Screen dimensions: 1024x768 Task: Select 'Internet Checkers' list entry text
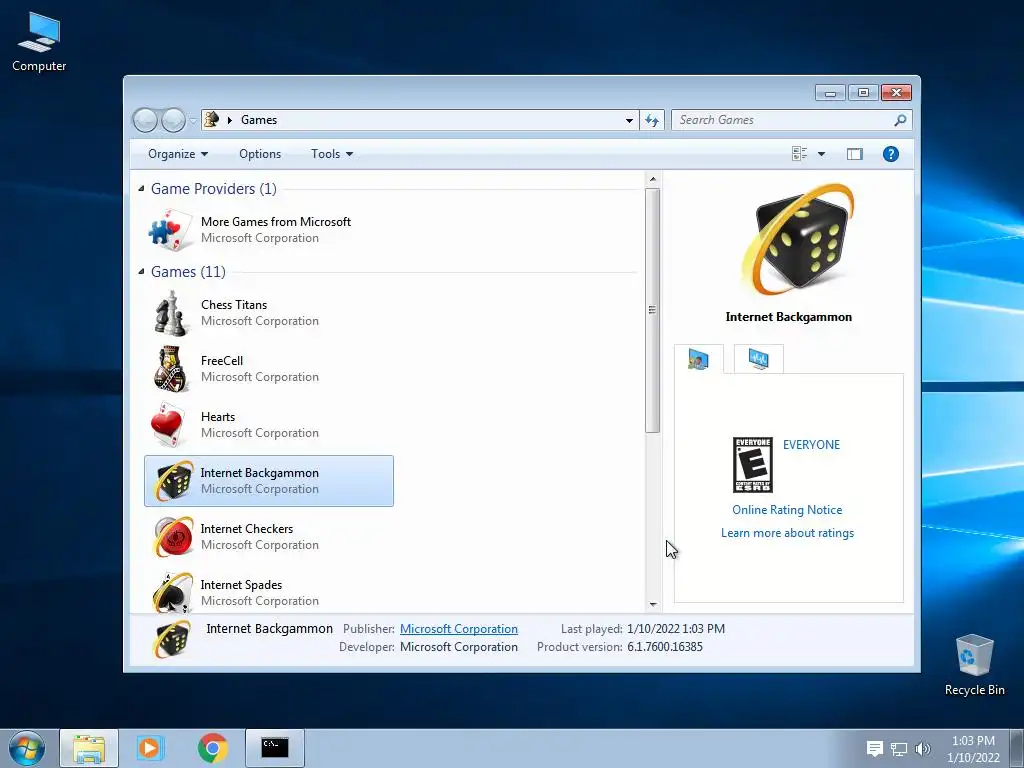pos(246,529)
